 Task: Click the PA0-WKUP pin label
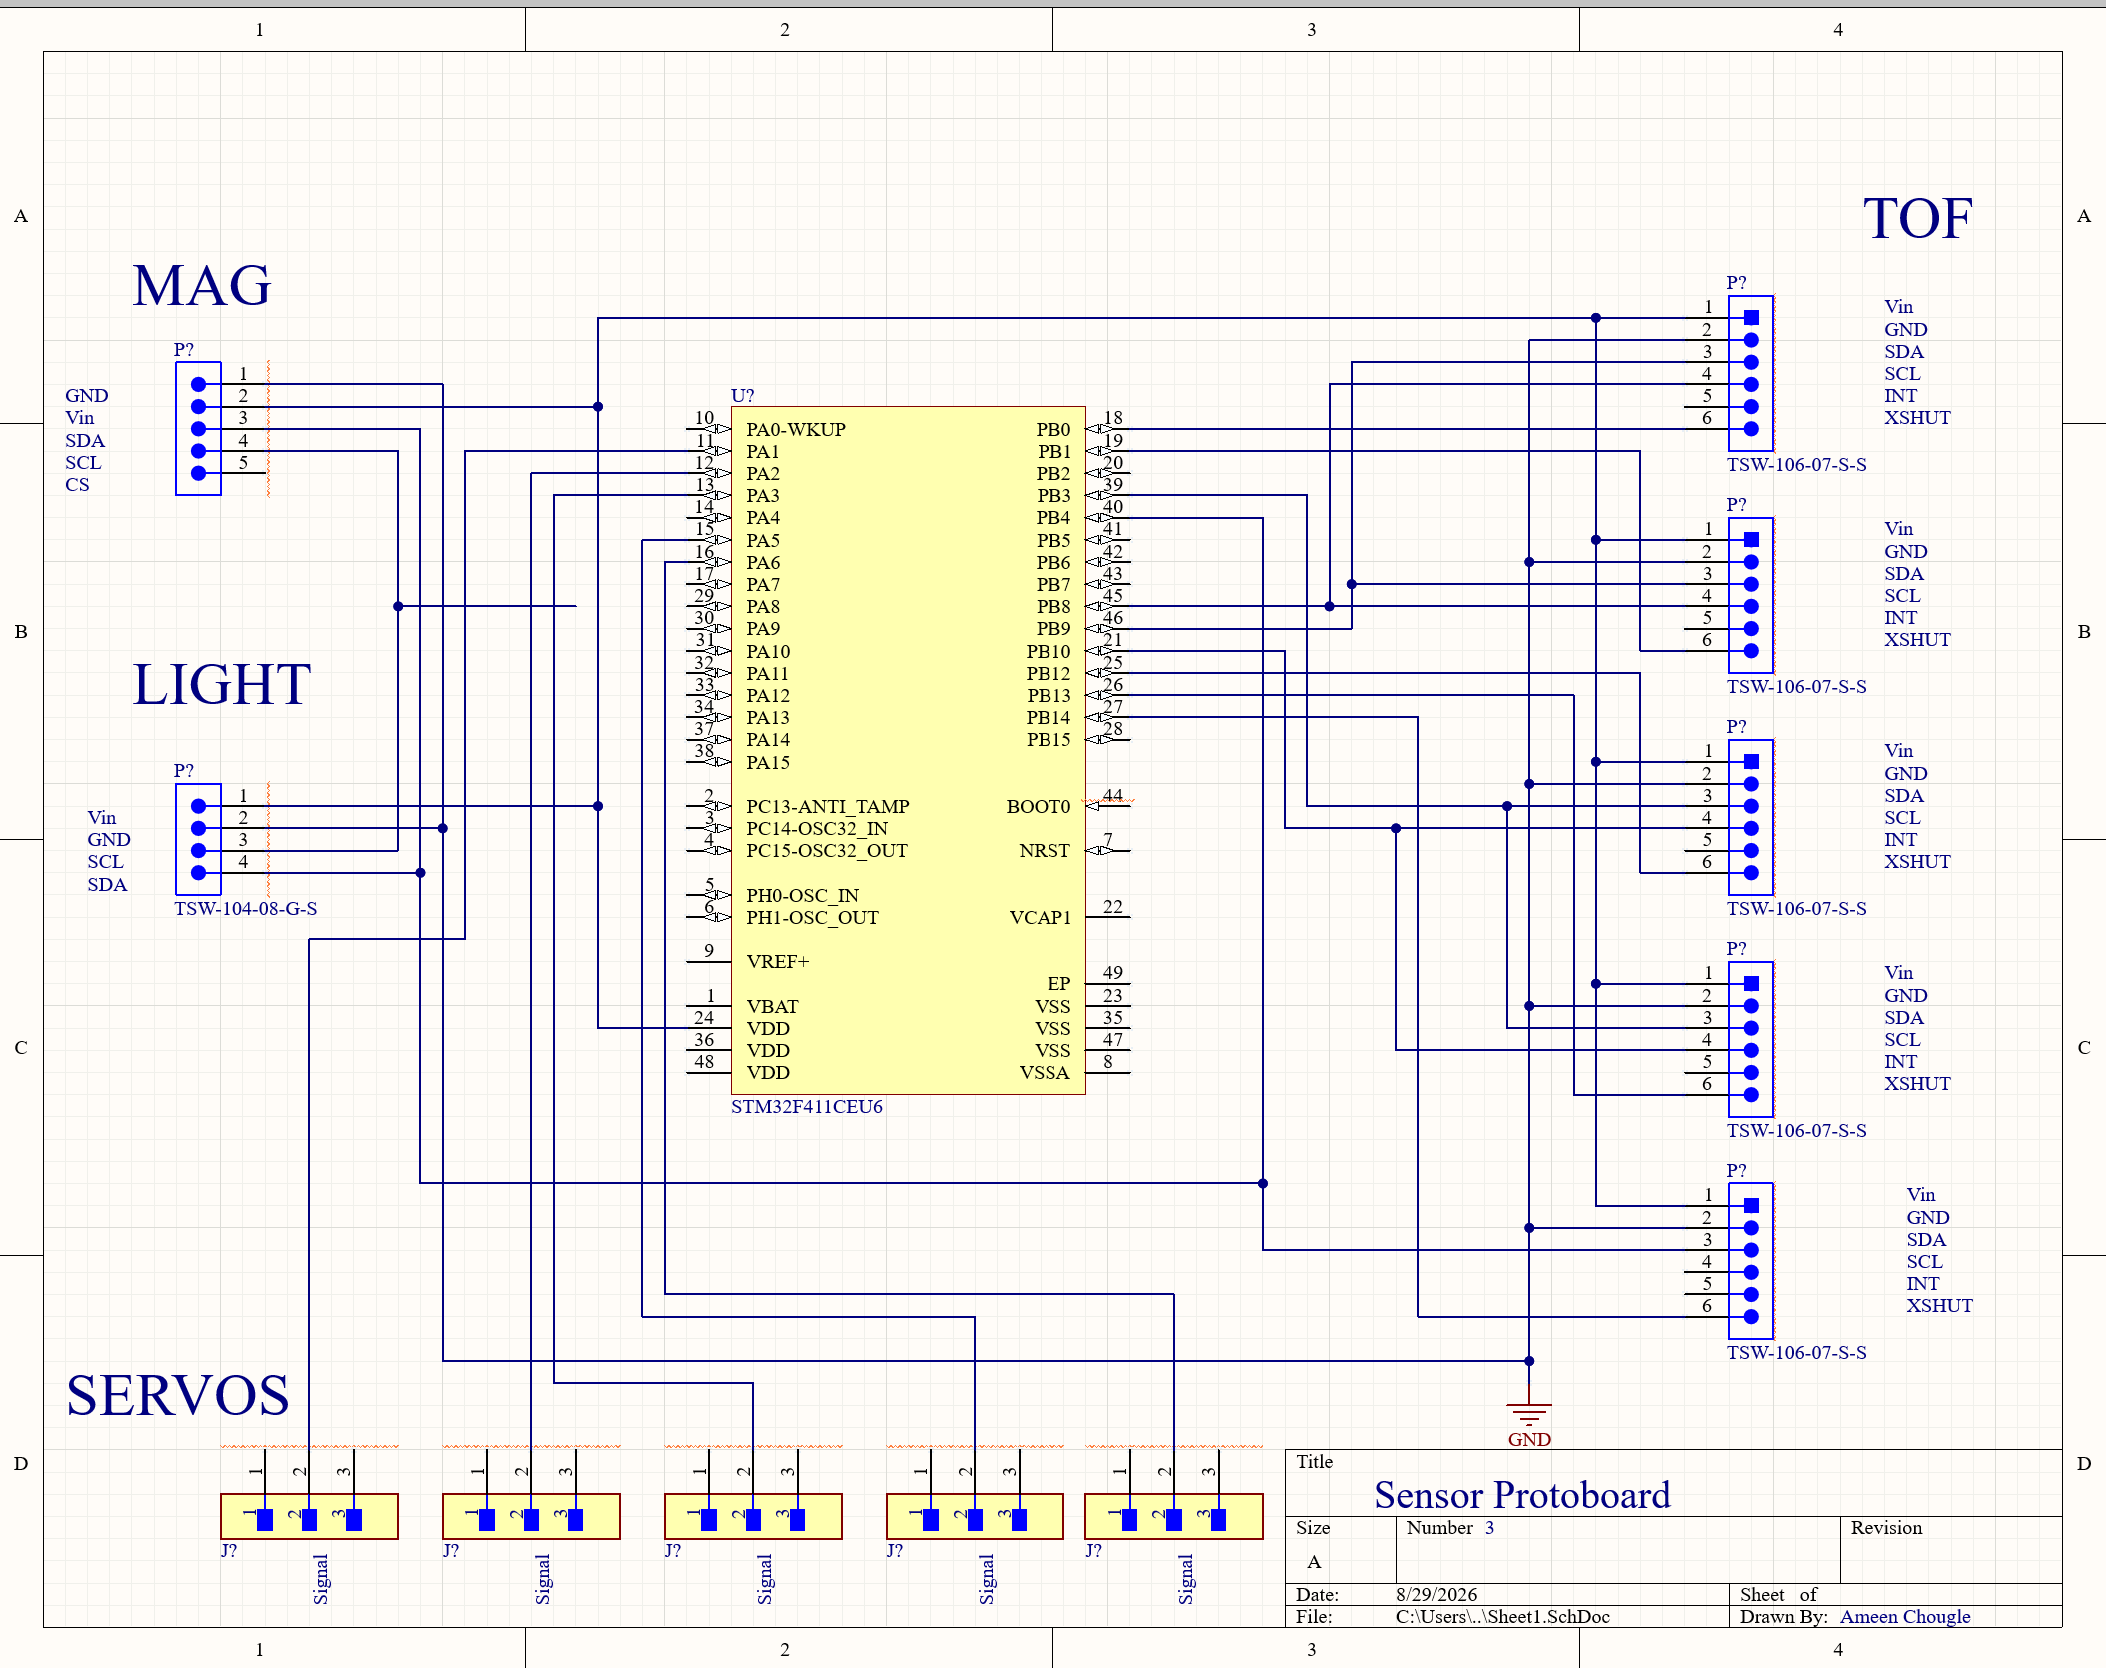tap(796, 430)
